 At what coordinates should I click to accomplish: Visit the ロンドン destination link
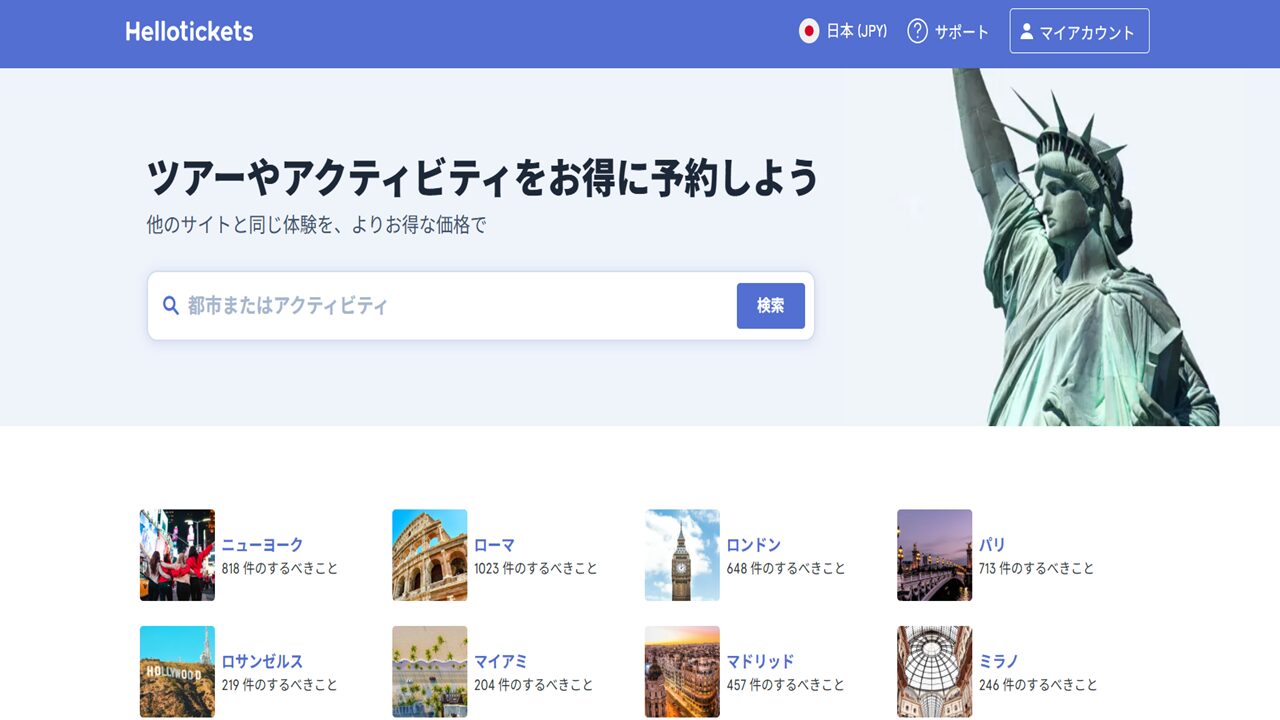tap(753, 545)
